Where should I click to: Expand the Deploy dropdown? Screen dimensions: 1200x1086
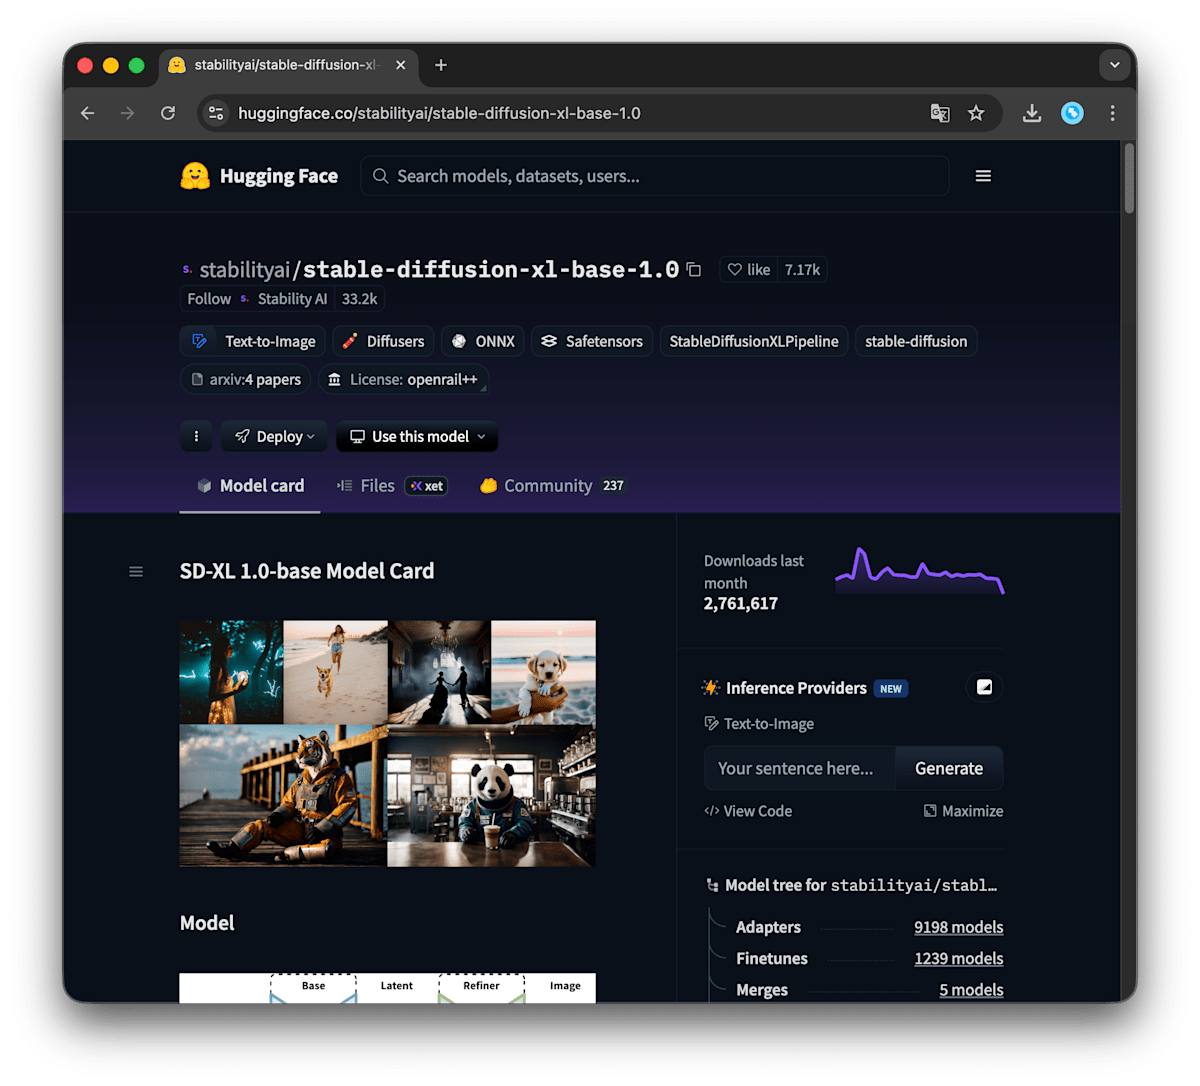(274, 436)
